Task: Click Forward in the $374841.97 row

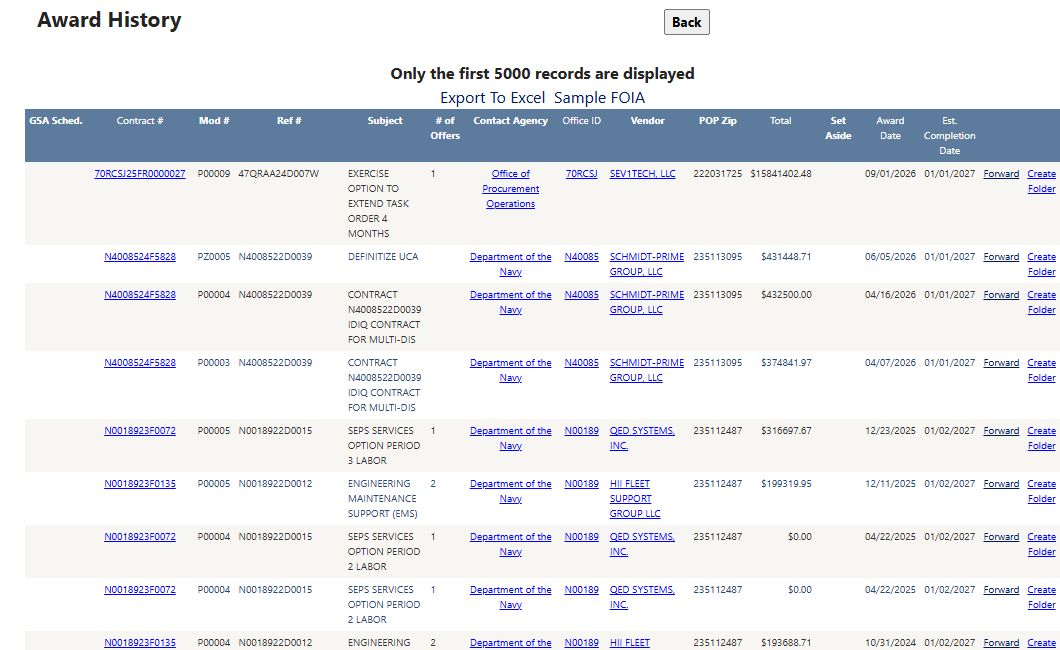Action: pos(1001,363)
